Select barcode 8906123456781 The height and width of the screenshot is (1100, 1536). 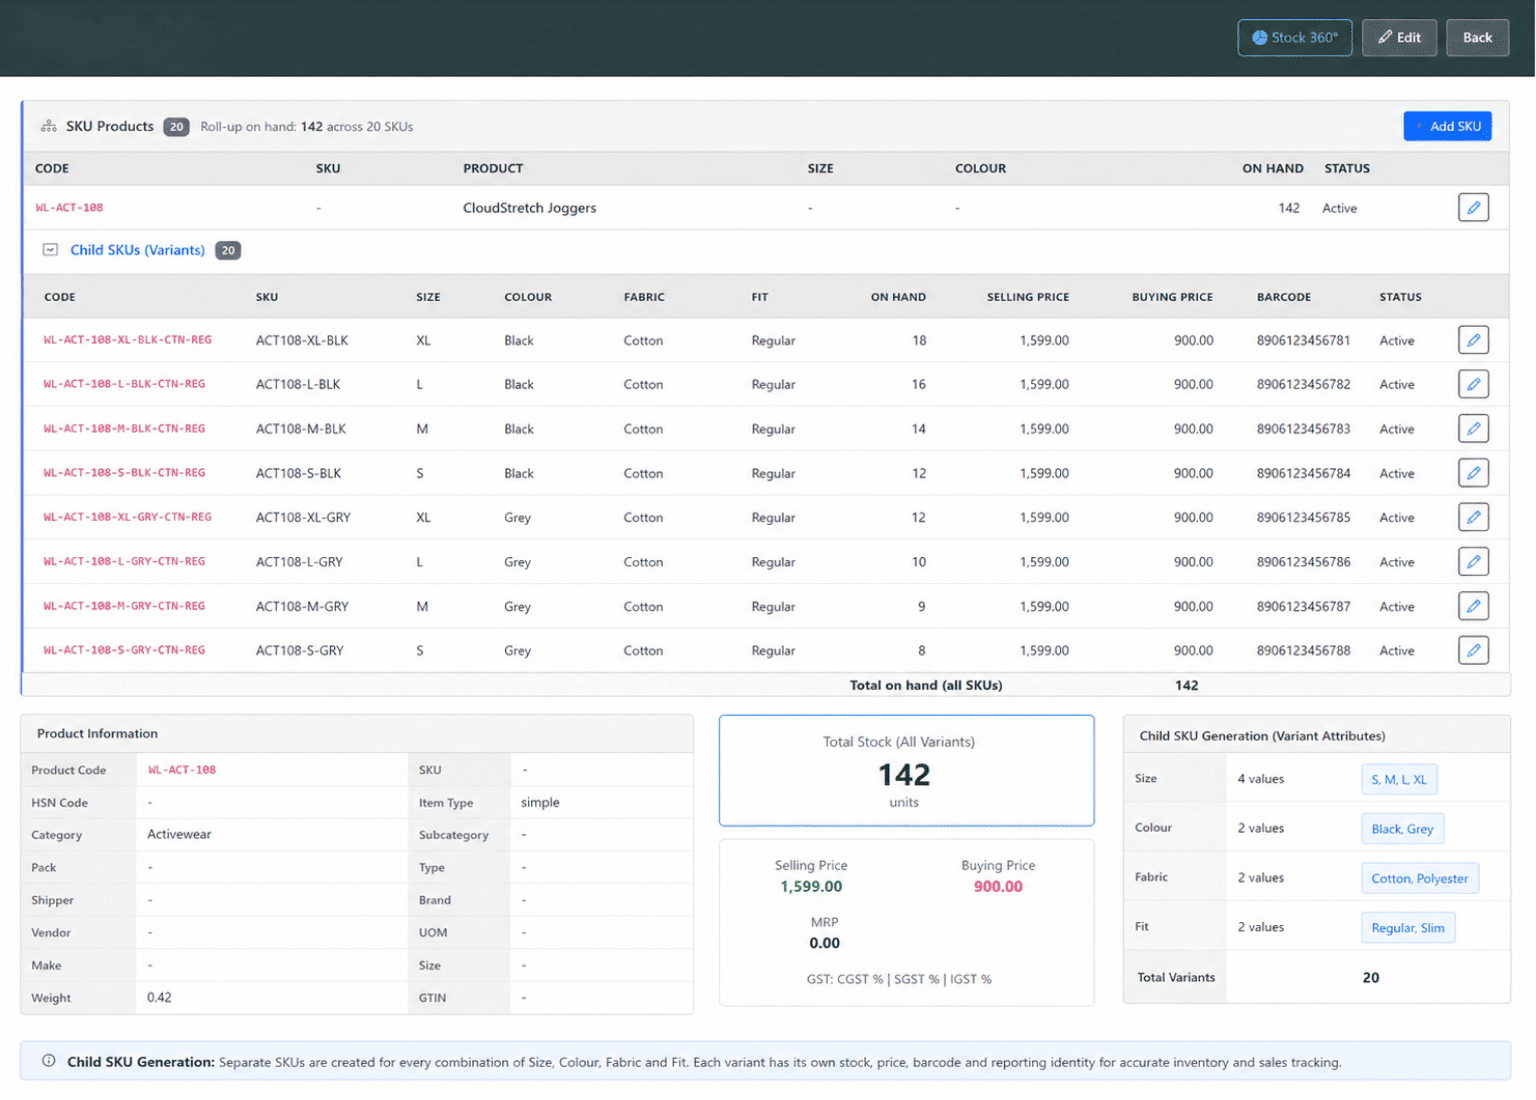(1303, 340)
